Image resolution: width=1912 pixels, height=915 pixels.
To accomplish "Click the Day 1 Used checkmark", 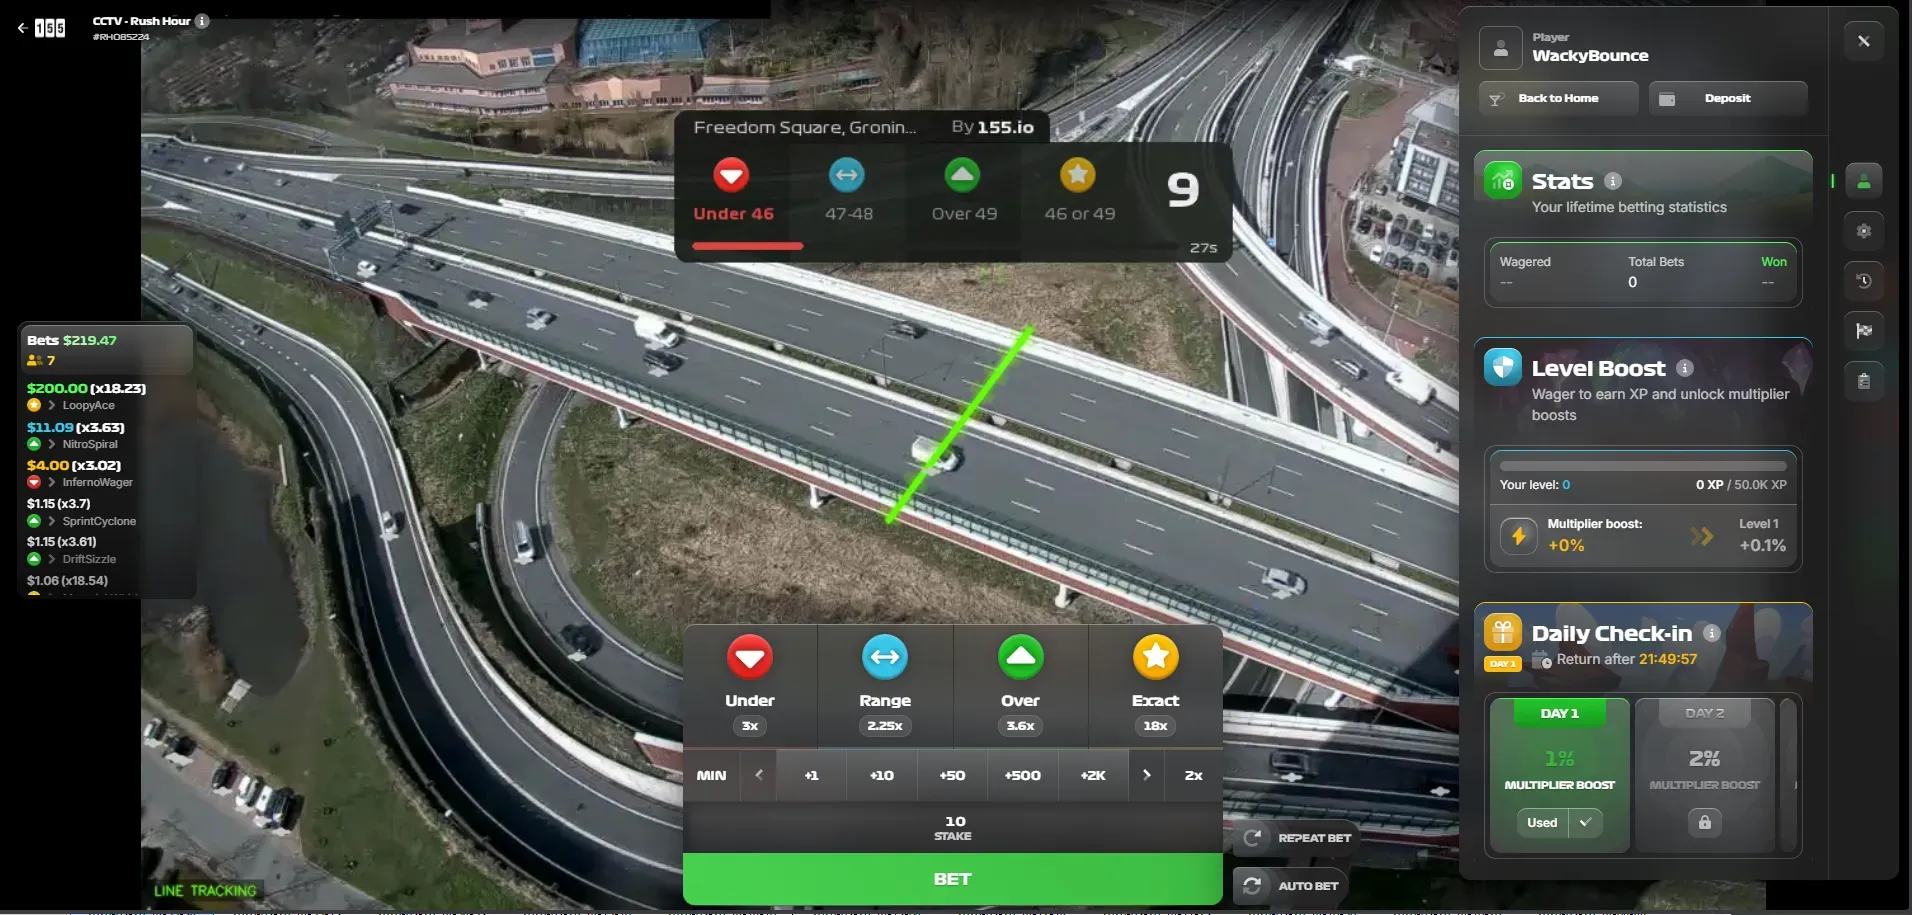I will pyautogui.click(x=1585, y=822).
